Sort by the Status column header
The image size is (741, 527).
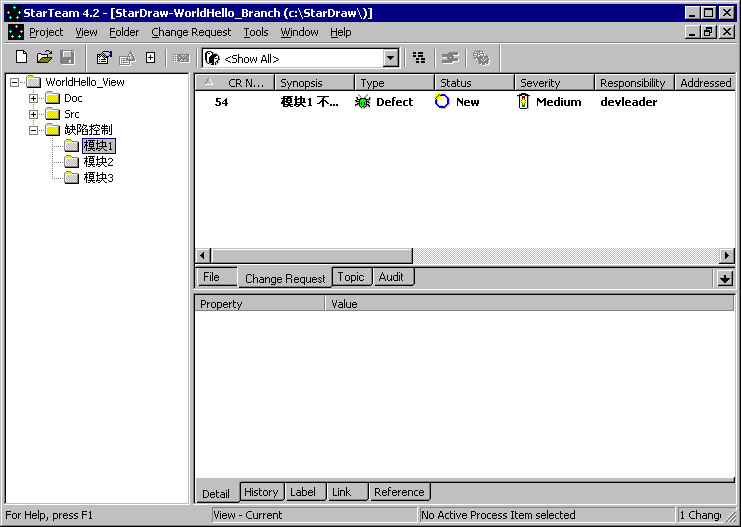pos(474,83)
